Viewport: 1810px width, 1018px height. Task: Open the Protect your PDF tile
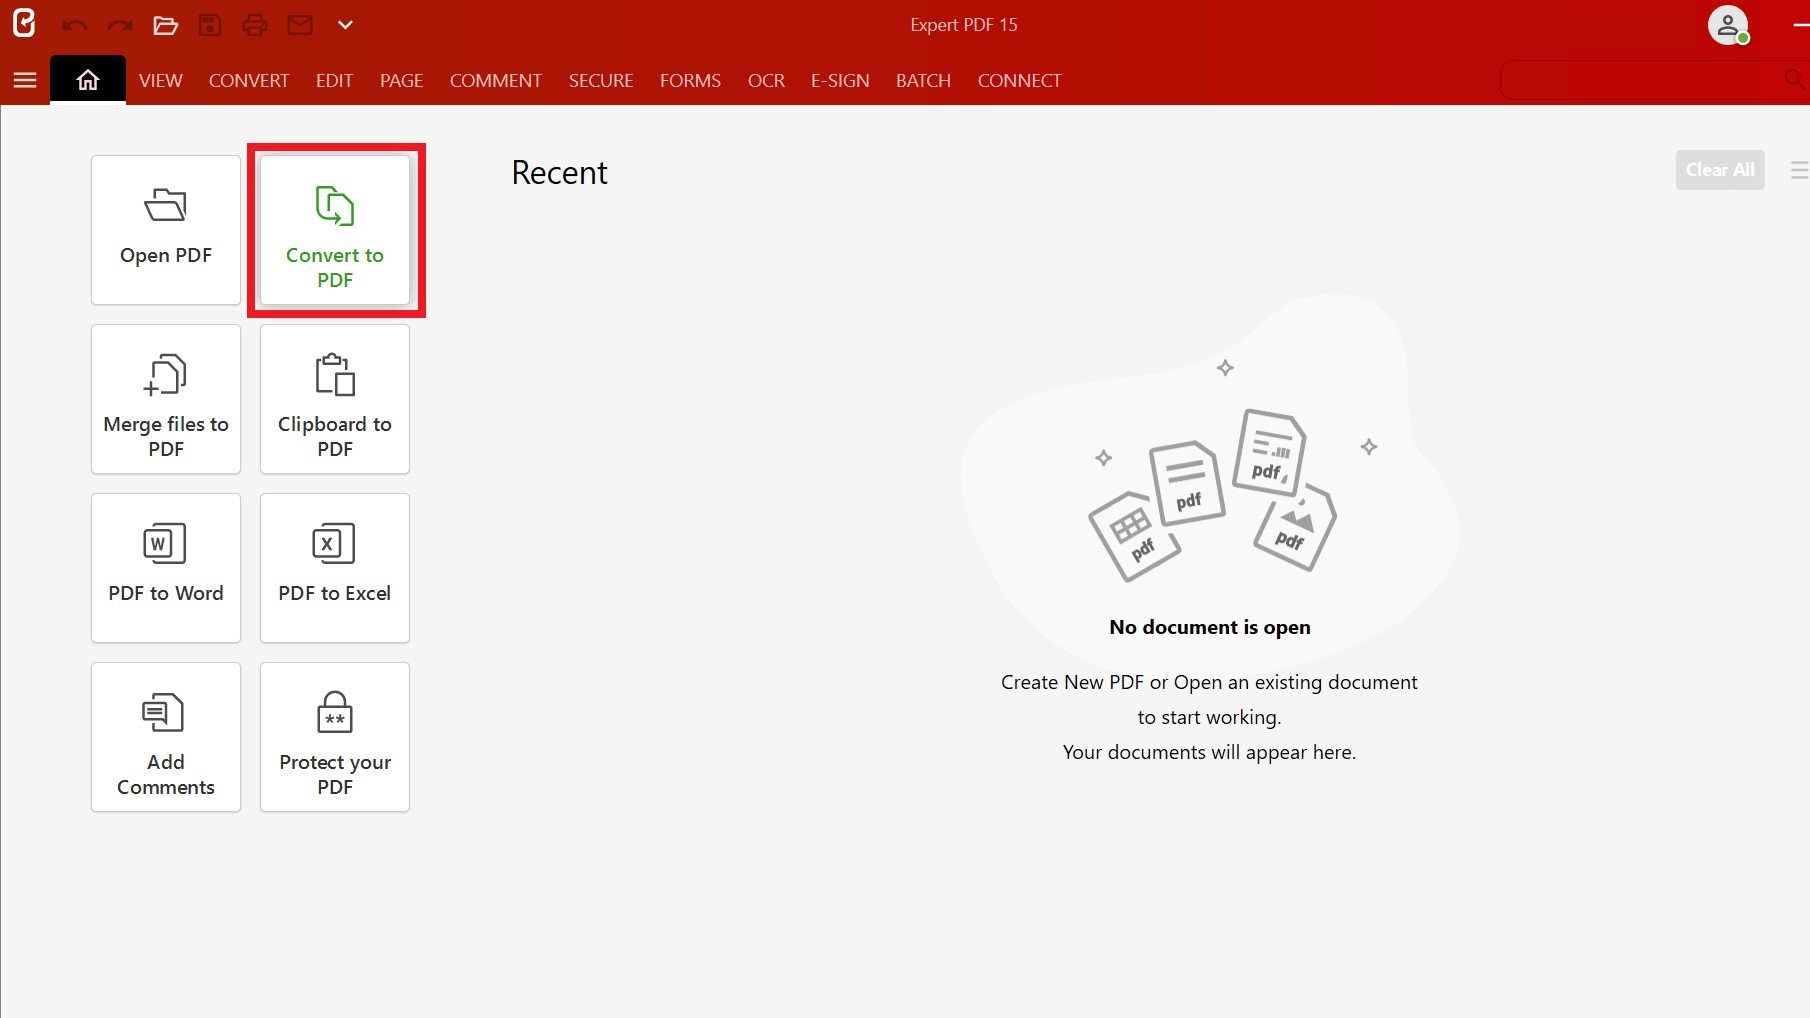coord(335,737)
